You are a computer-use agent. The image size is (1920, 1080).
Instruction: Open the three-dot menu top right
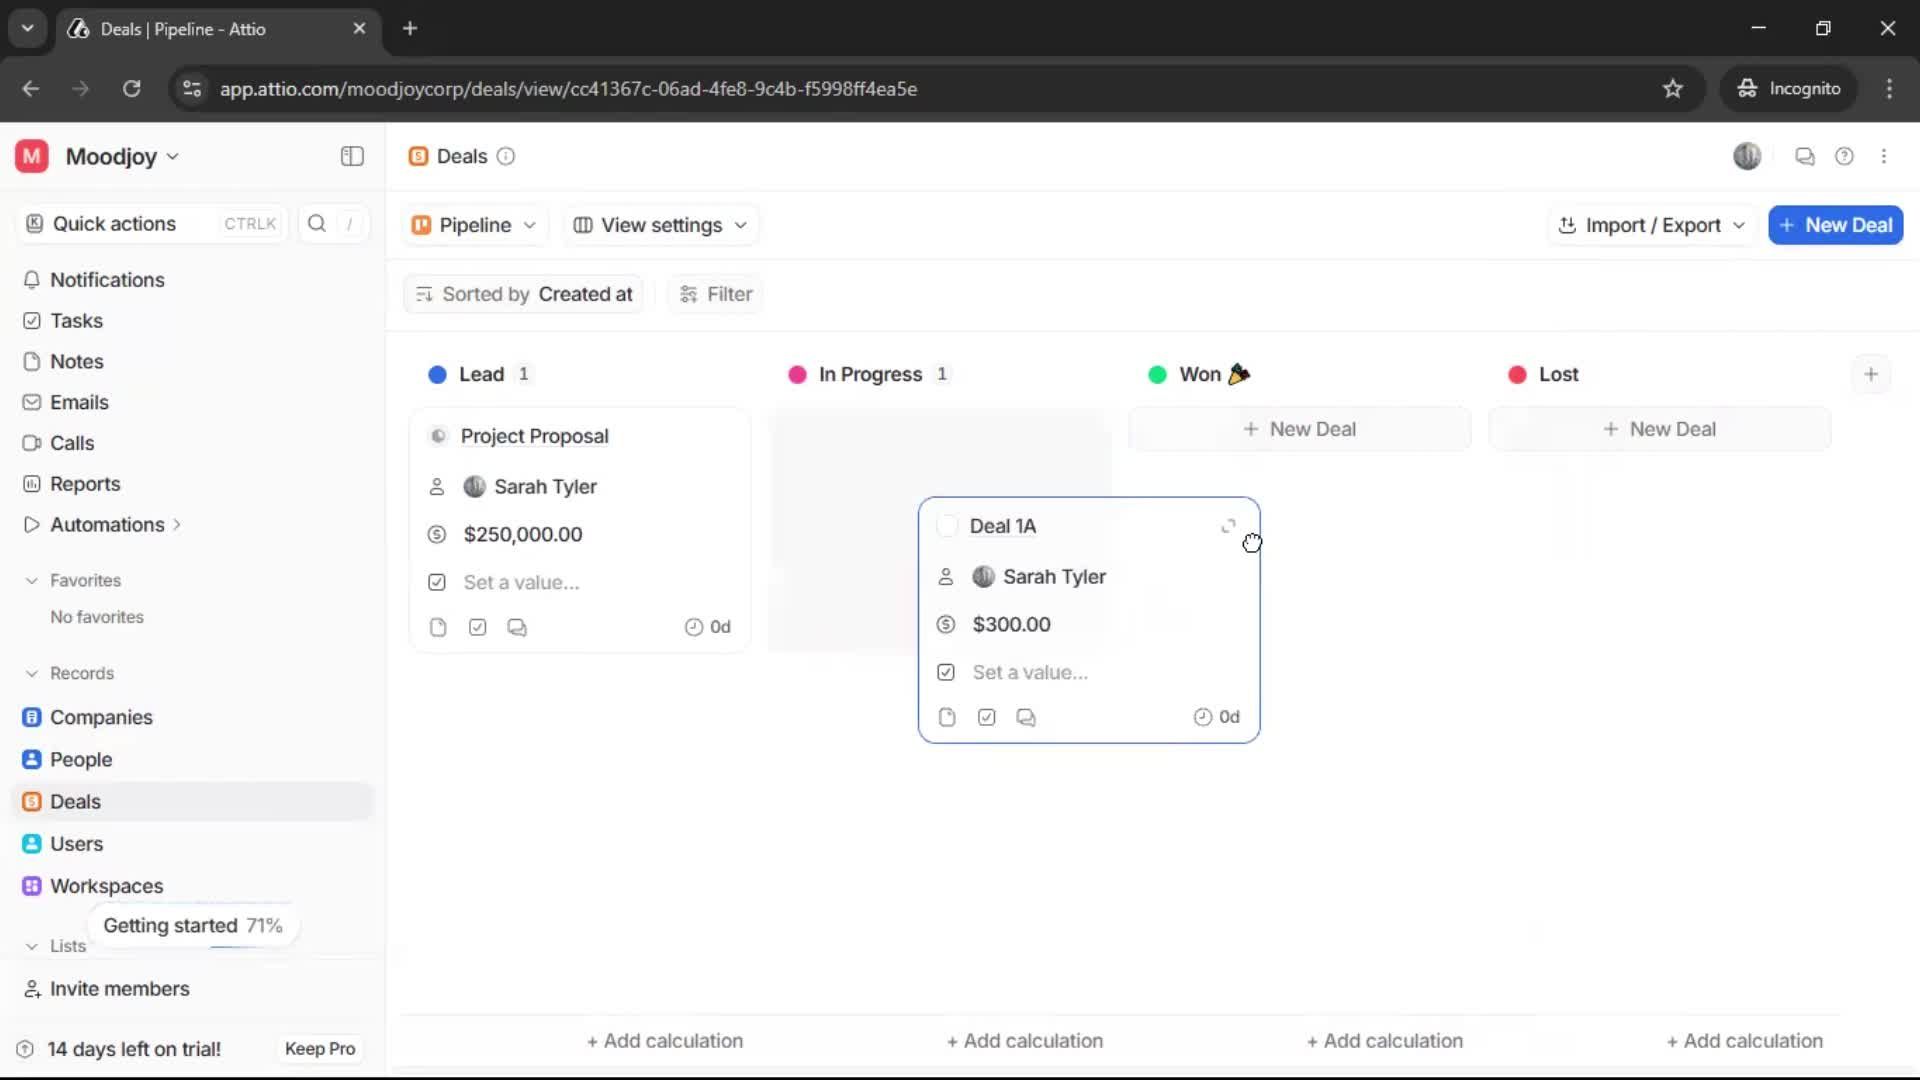[1885, 156]
